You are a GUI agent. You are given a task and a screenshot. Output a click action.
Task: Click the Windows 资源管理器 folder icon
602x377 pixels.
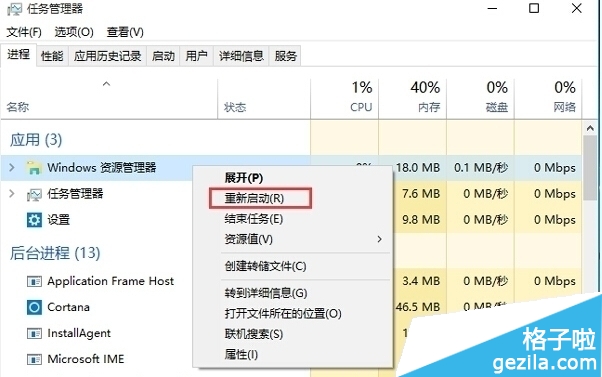(34, 168)
